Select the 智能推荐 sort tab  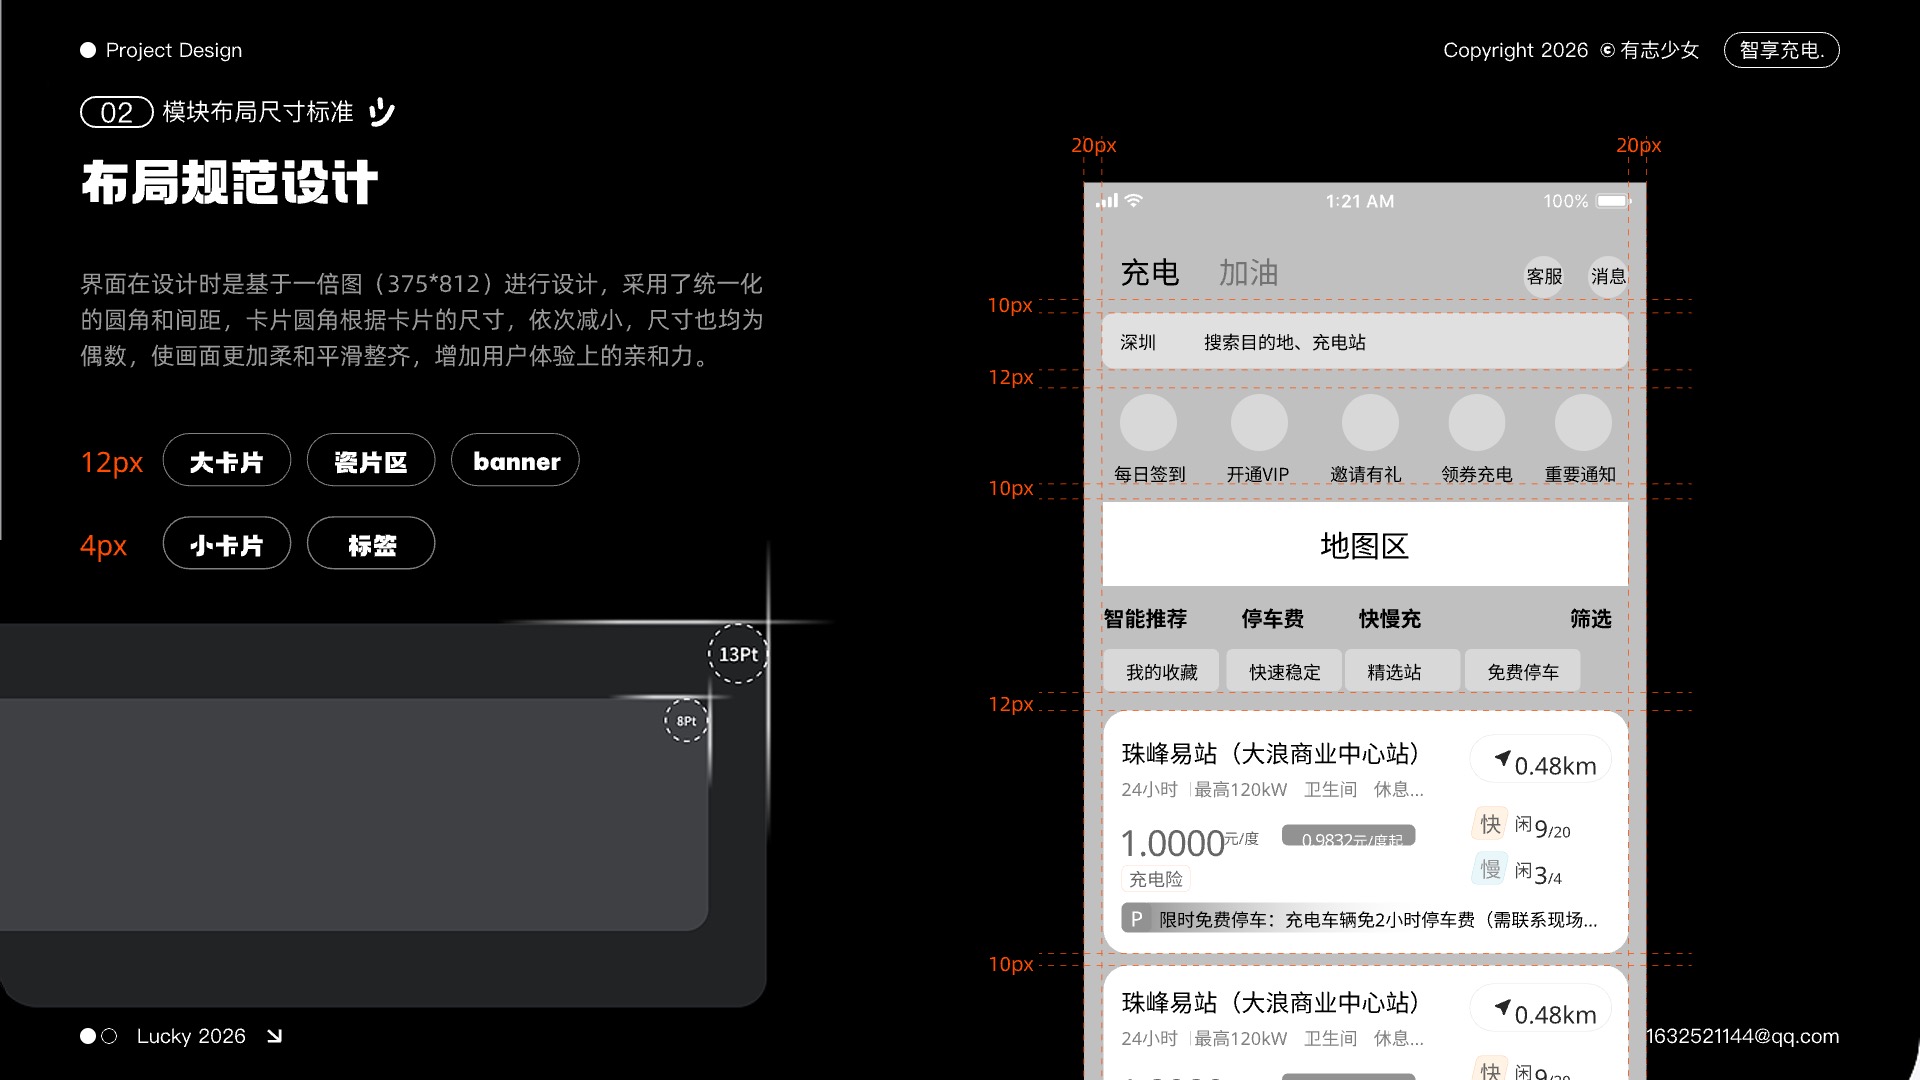(x=1145, y=619)
